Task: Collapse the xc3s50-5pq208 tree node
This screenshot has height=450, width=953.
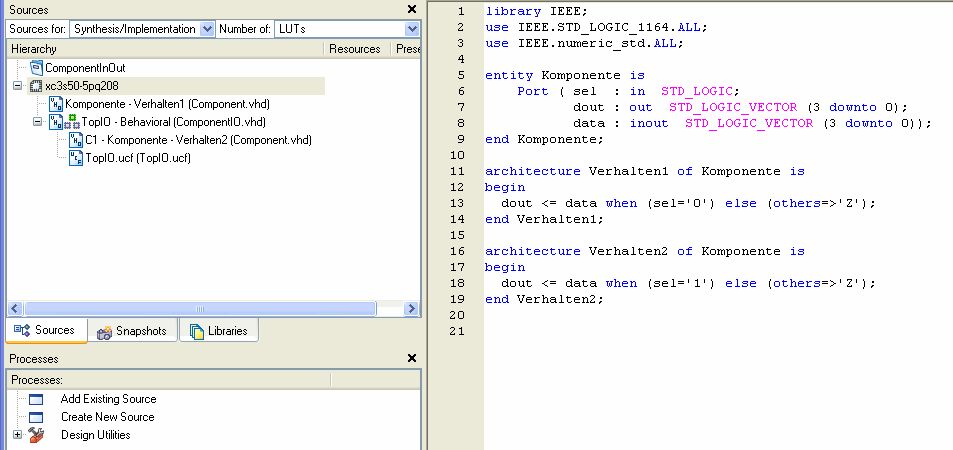Action: [x=17, y=86]
